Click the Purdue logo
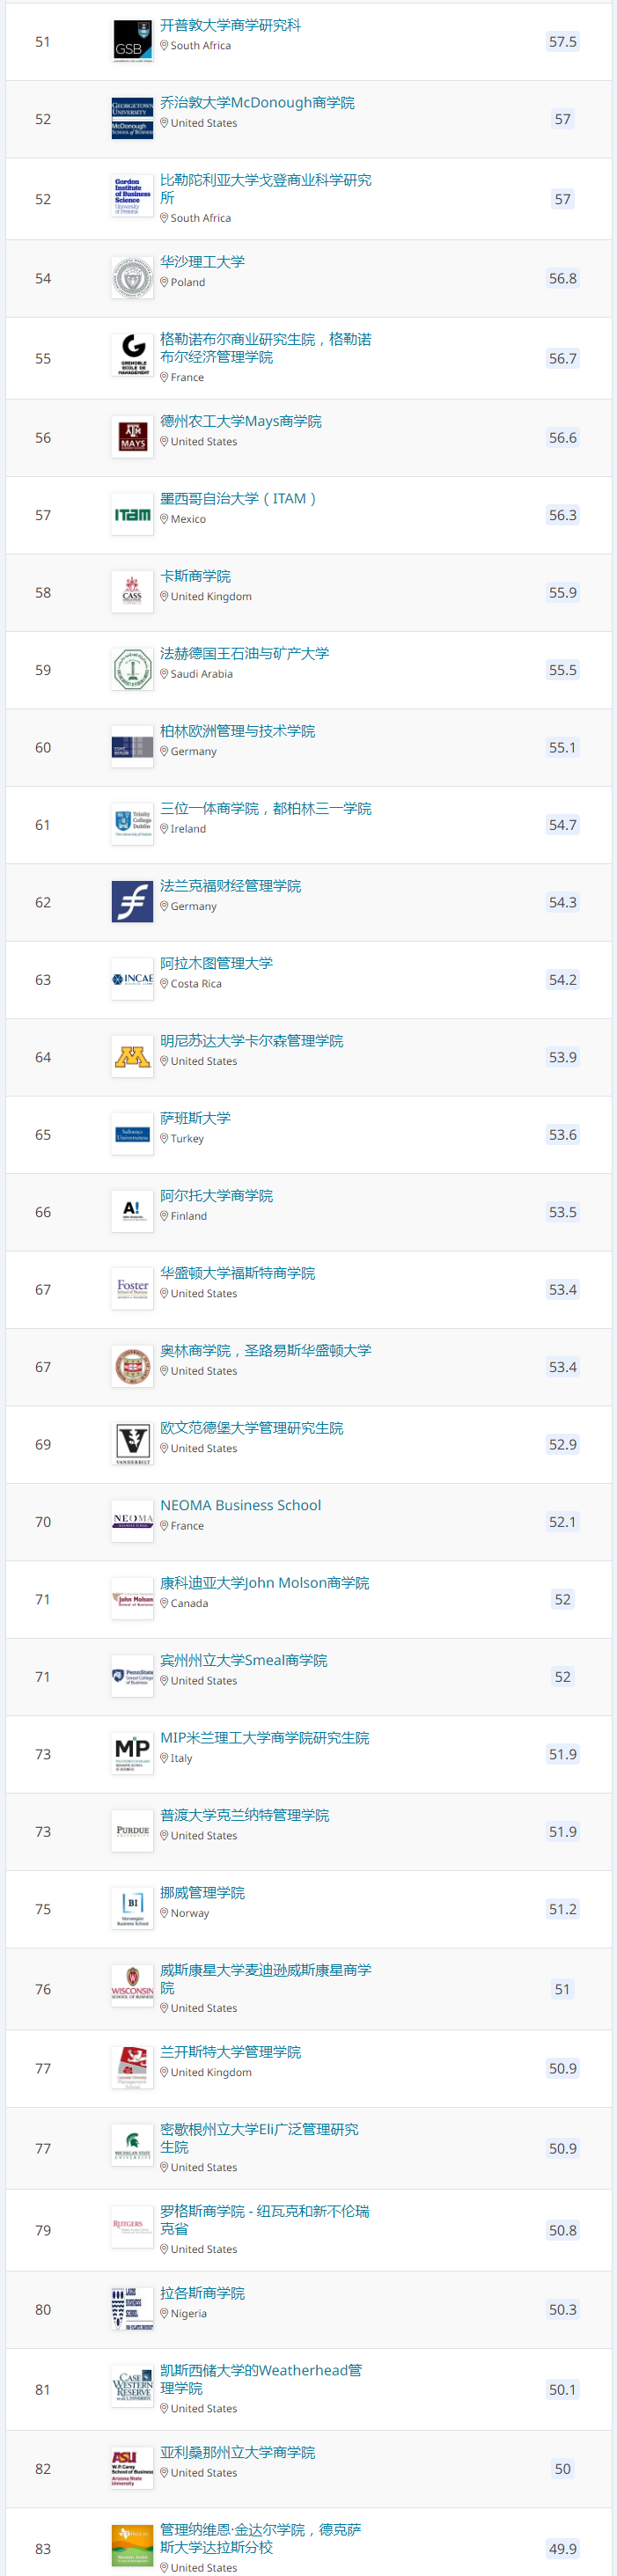The width and height of the screenshot is (617, 2576). (132, 1832)
